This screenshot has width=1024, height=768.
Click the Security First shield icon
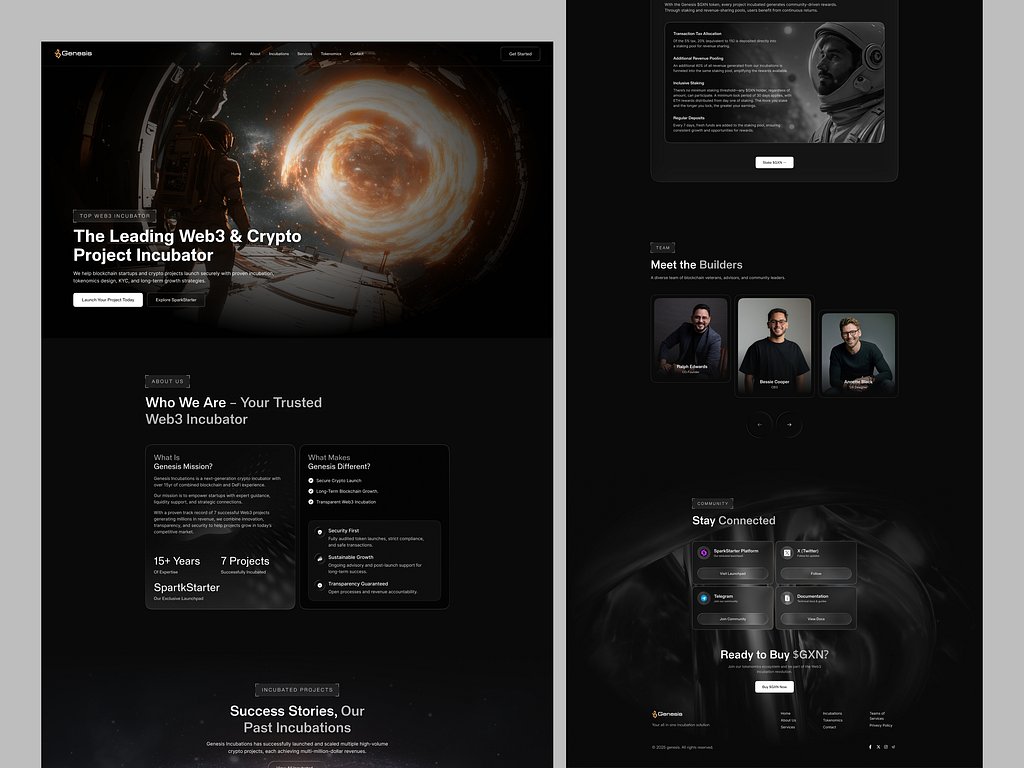click(x=320, y=532)
